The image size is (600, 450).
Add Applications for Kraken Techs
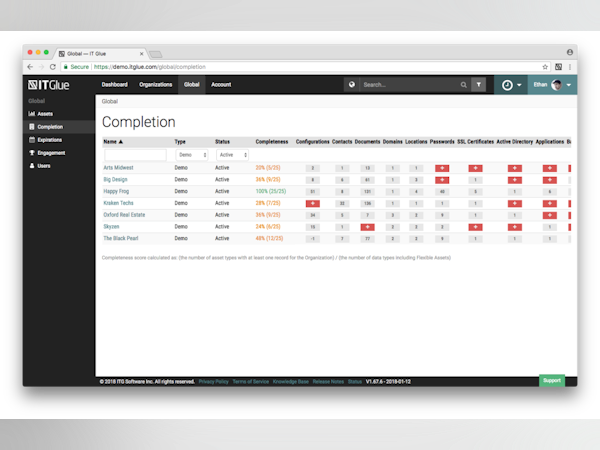click(x=549, y=204)
